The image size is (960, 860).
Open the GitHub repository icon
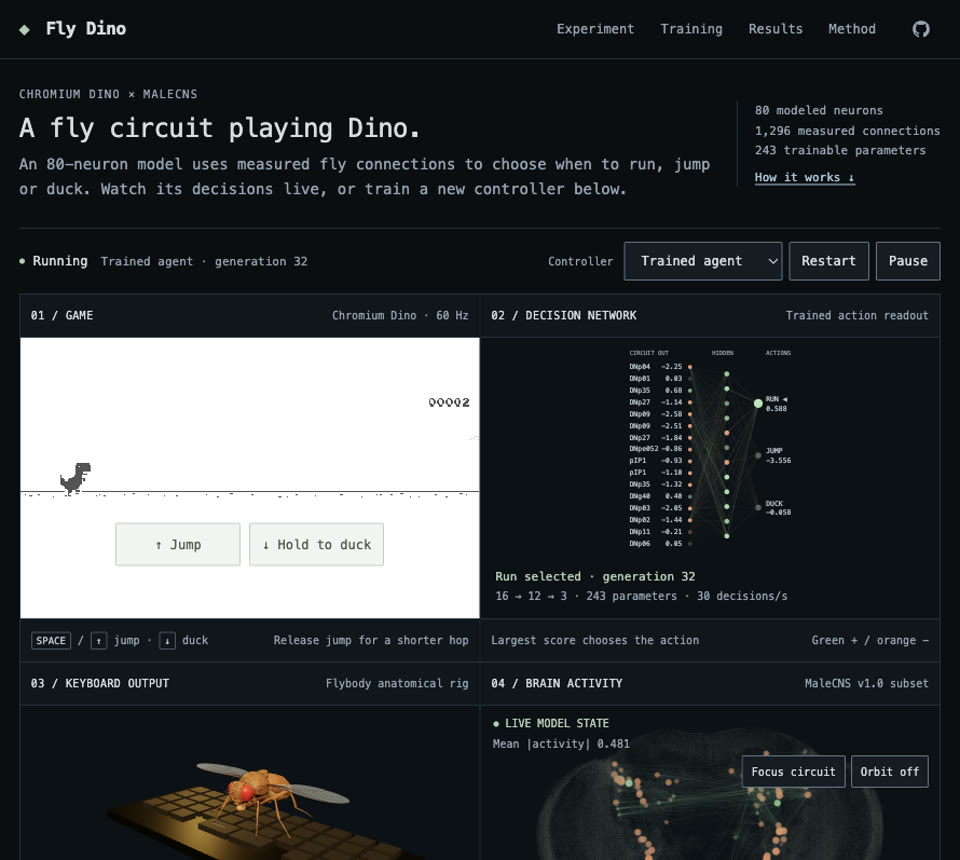pos(921,29)
